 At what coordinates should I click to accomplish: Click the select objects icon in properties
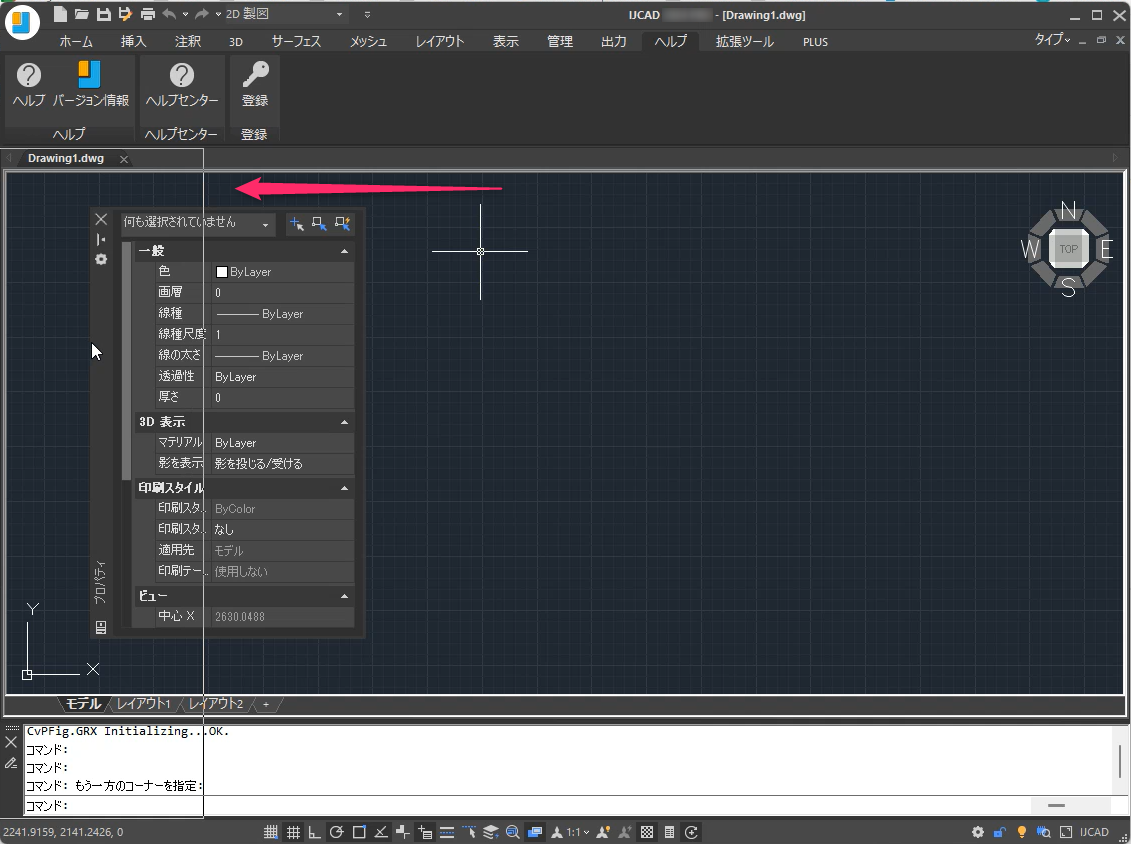coord(319,224)
